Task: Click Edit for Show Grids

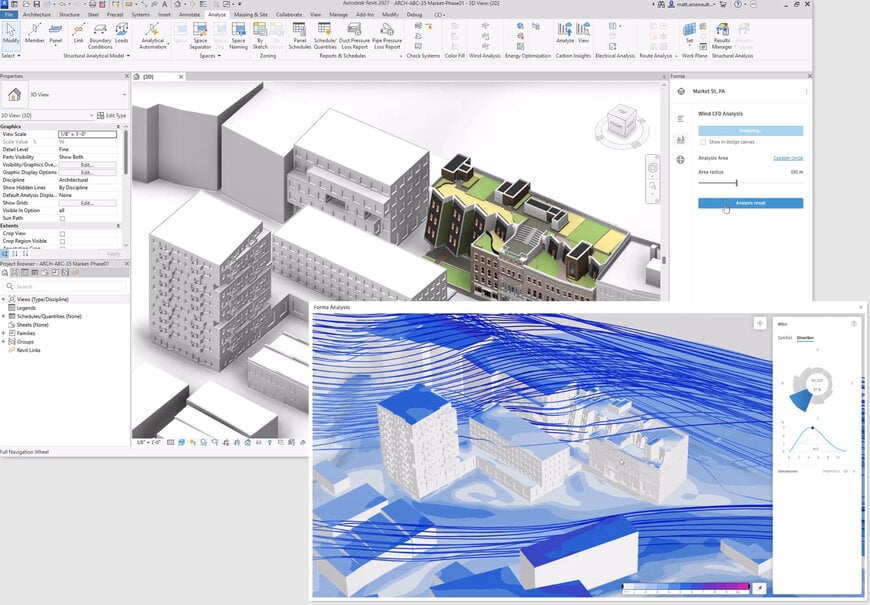Action: (88, 203)
